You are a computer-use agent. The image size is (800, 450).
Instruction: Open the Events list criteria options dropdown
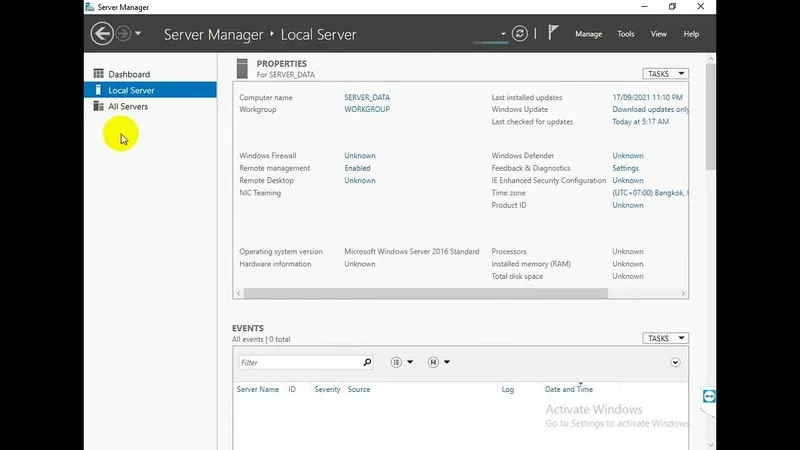click(402, 362)
